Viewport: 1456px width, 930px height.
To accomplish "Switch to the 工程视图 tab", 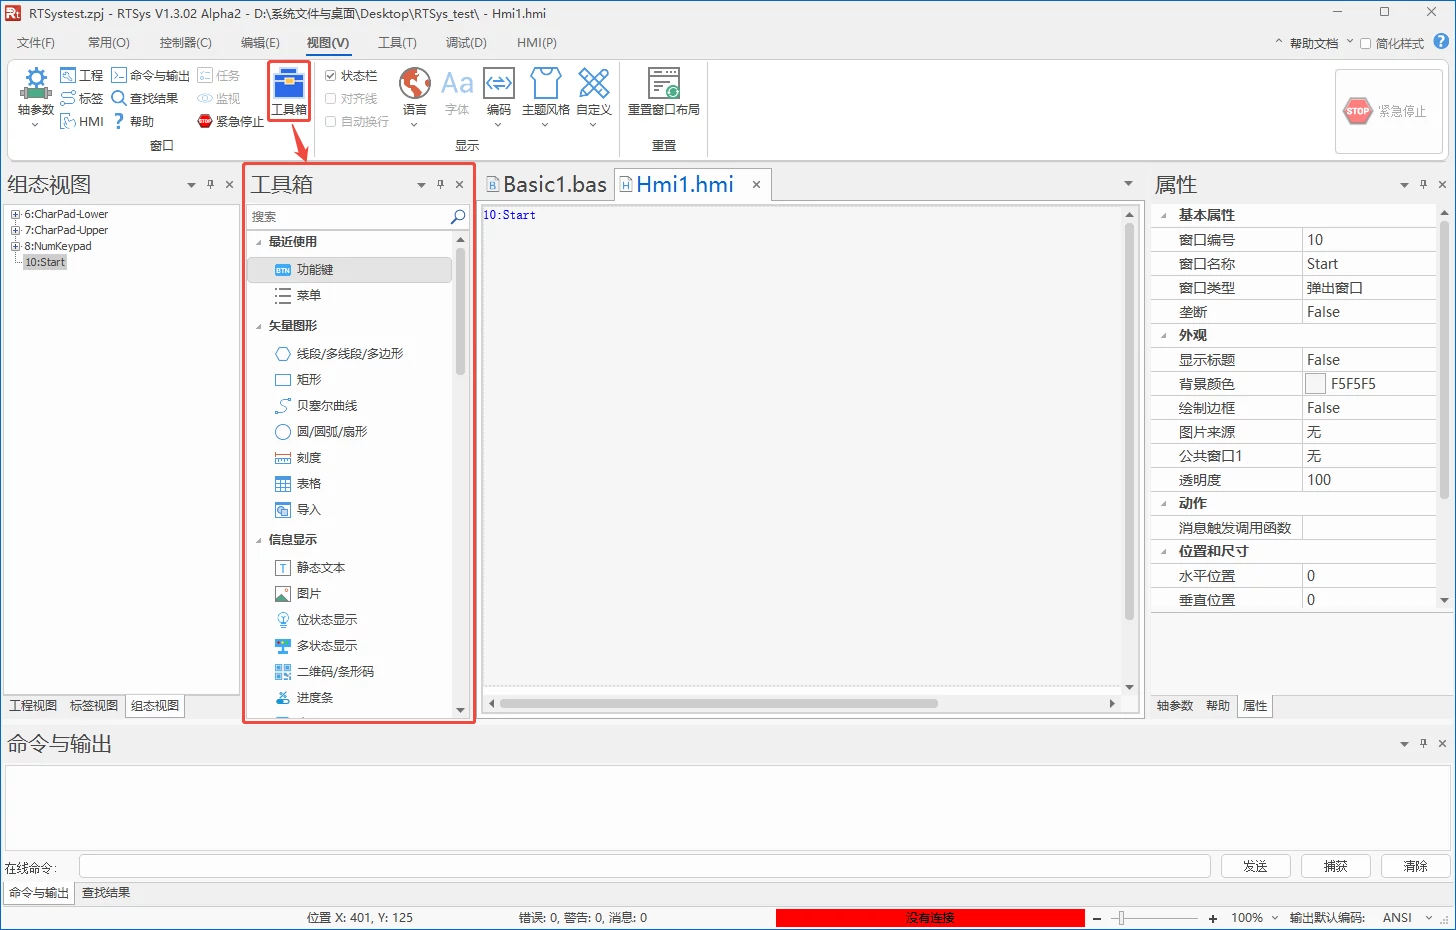I will coord(33,706).
